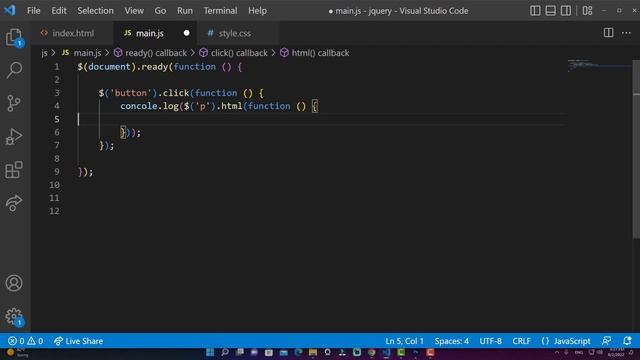Open the Live Share activity bar icon
640x360 pixels.
click(14, 203)
